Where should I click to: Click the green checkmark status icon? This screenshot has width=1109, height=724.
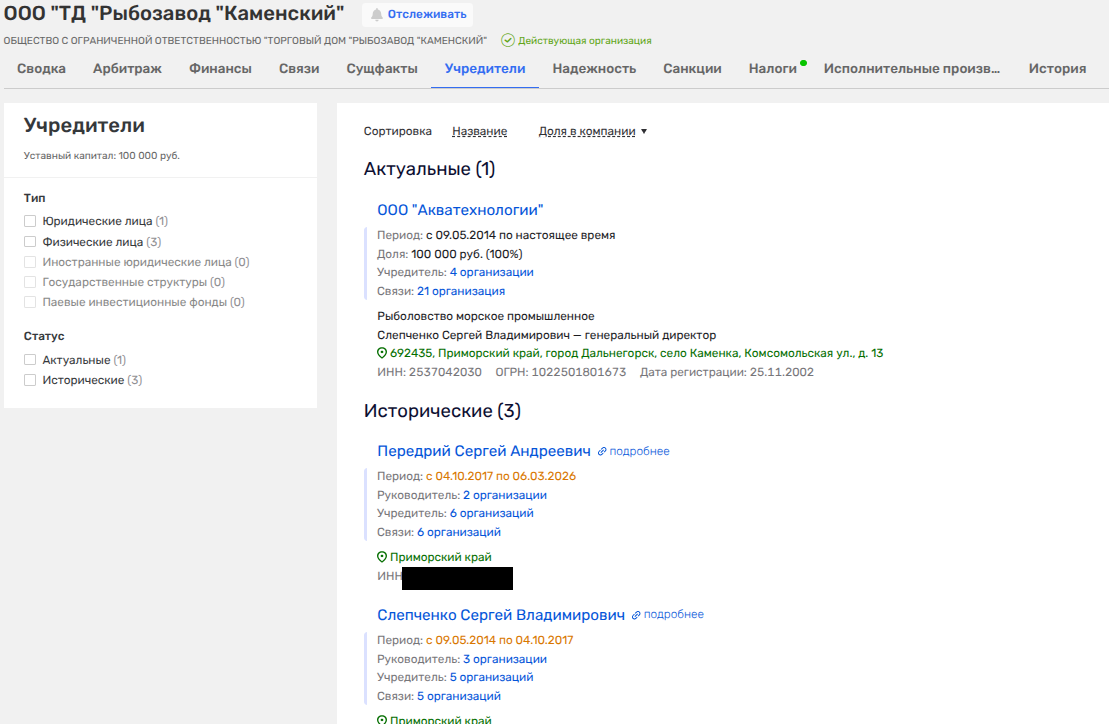click(508, 41)
